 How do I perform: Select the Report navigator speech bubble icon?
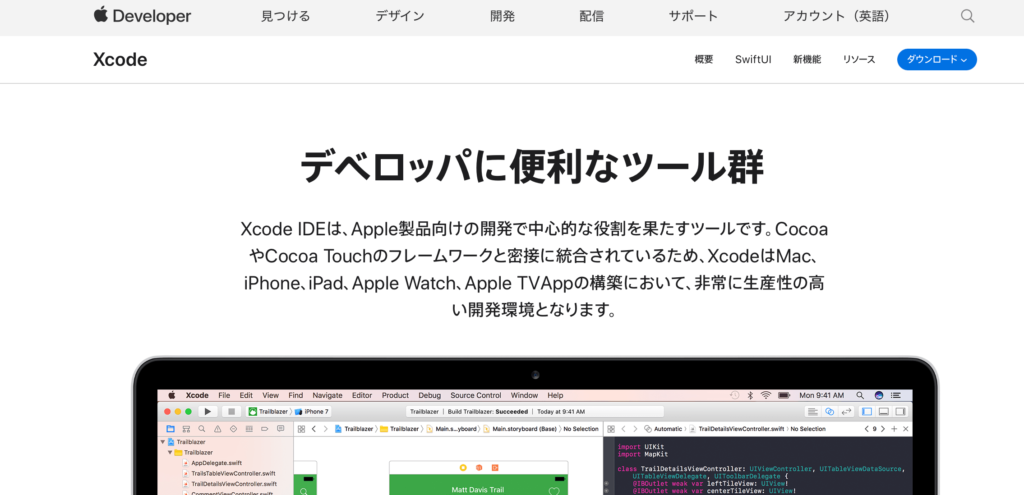coord(281,429)
